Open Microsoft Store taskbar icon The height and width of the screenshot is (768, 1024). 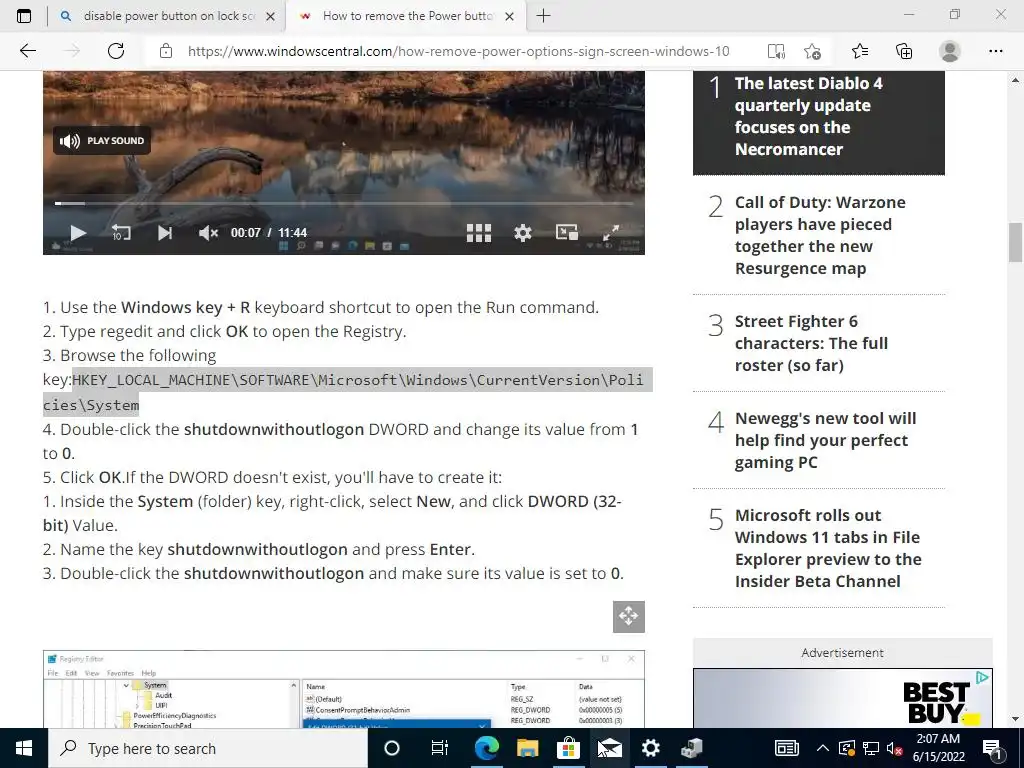[x=568, y=748]
